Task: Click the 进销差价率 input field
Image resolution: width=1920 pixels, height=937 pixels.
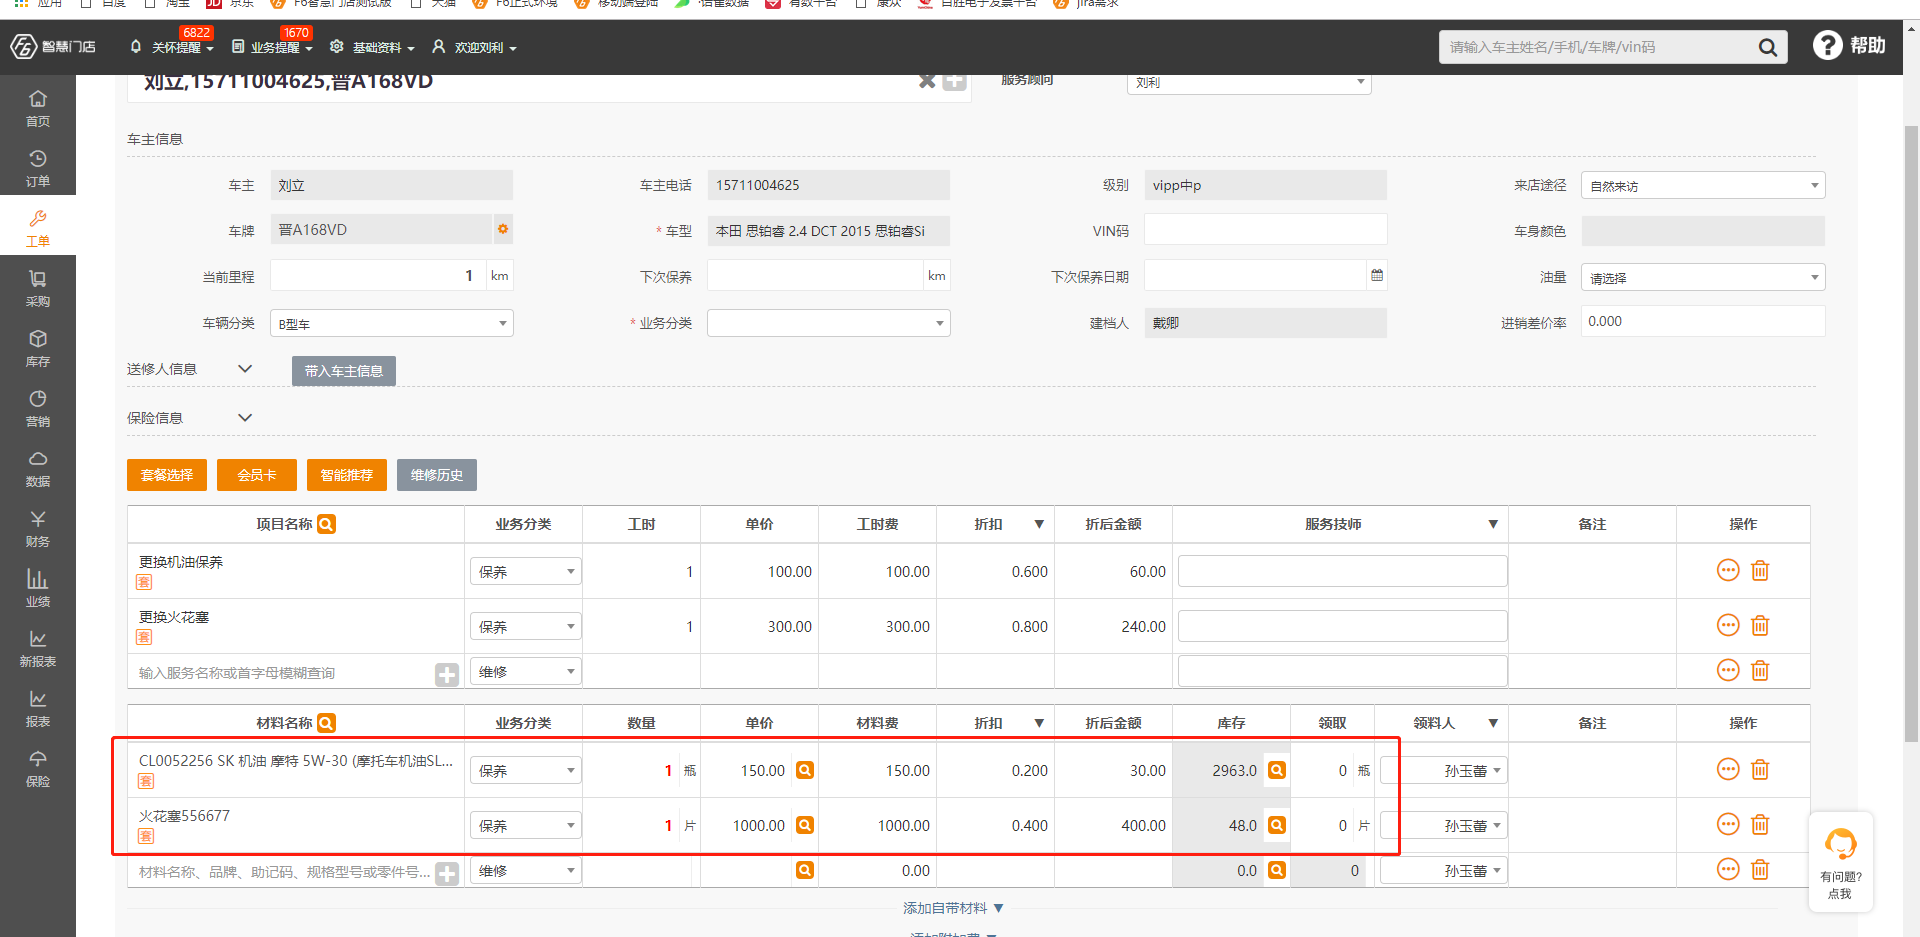Action: pos(1702,321)
